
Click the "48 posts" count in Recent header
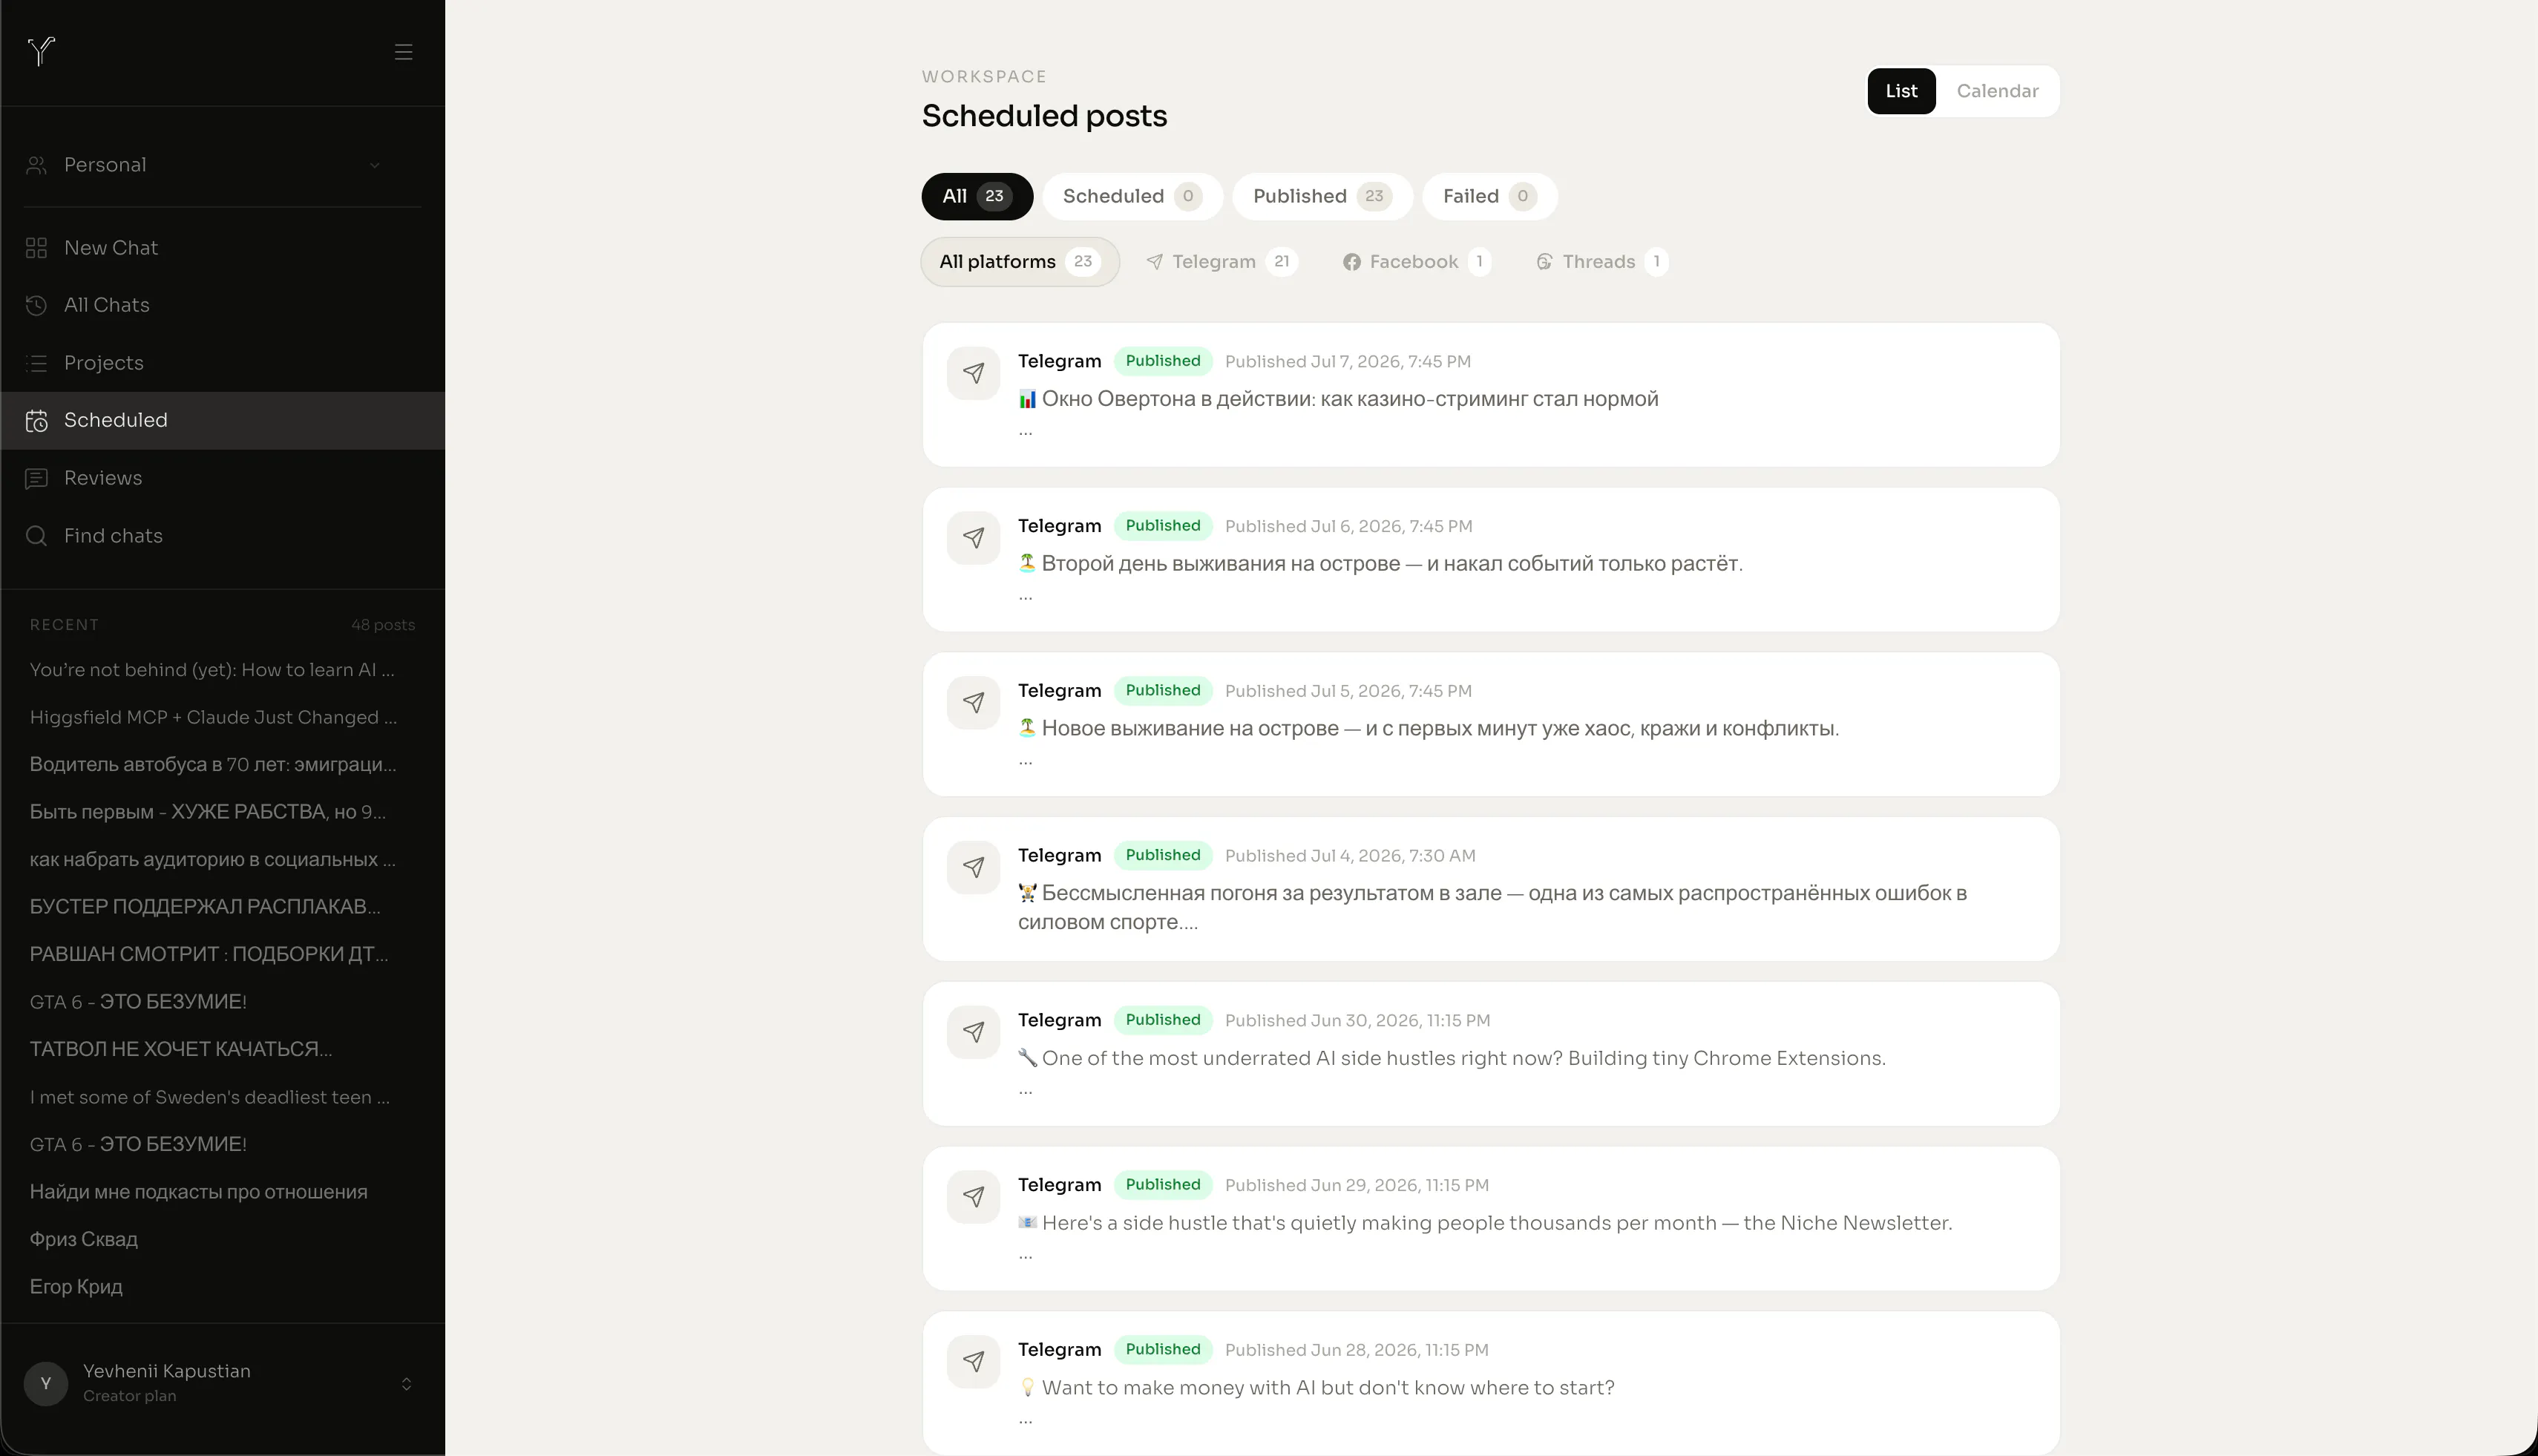383,625
